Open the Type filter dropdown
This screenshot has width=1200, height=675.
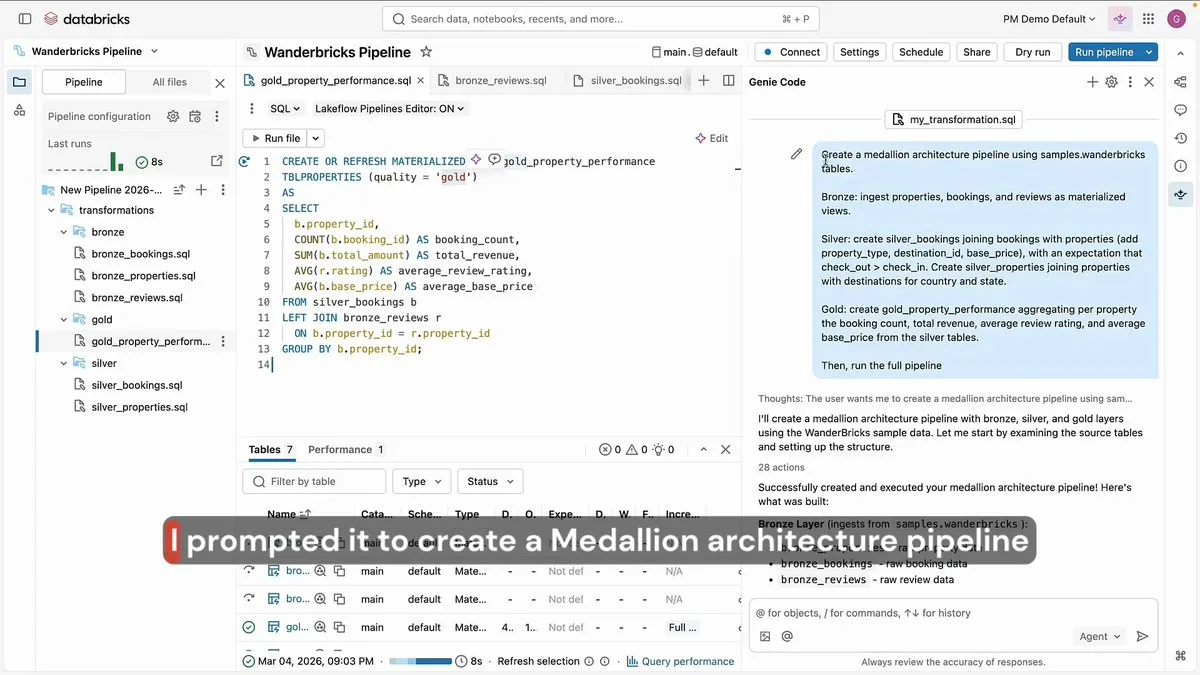tap(421, 481)
